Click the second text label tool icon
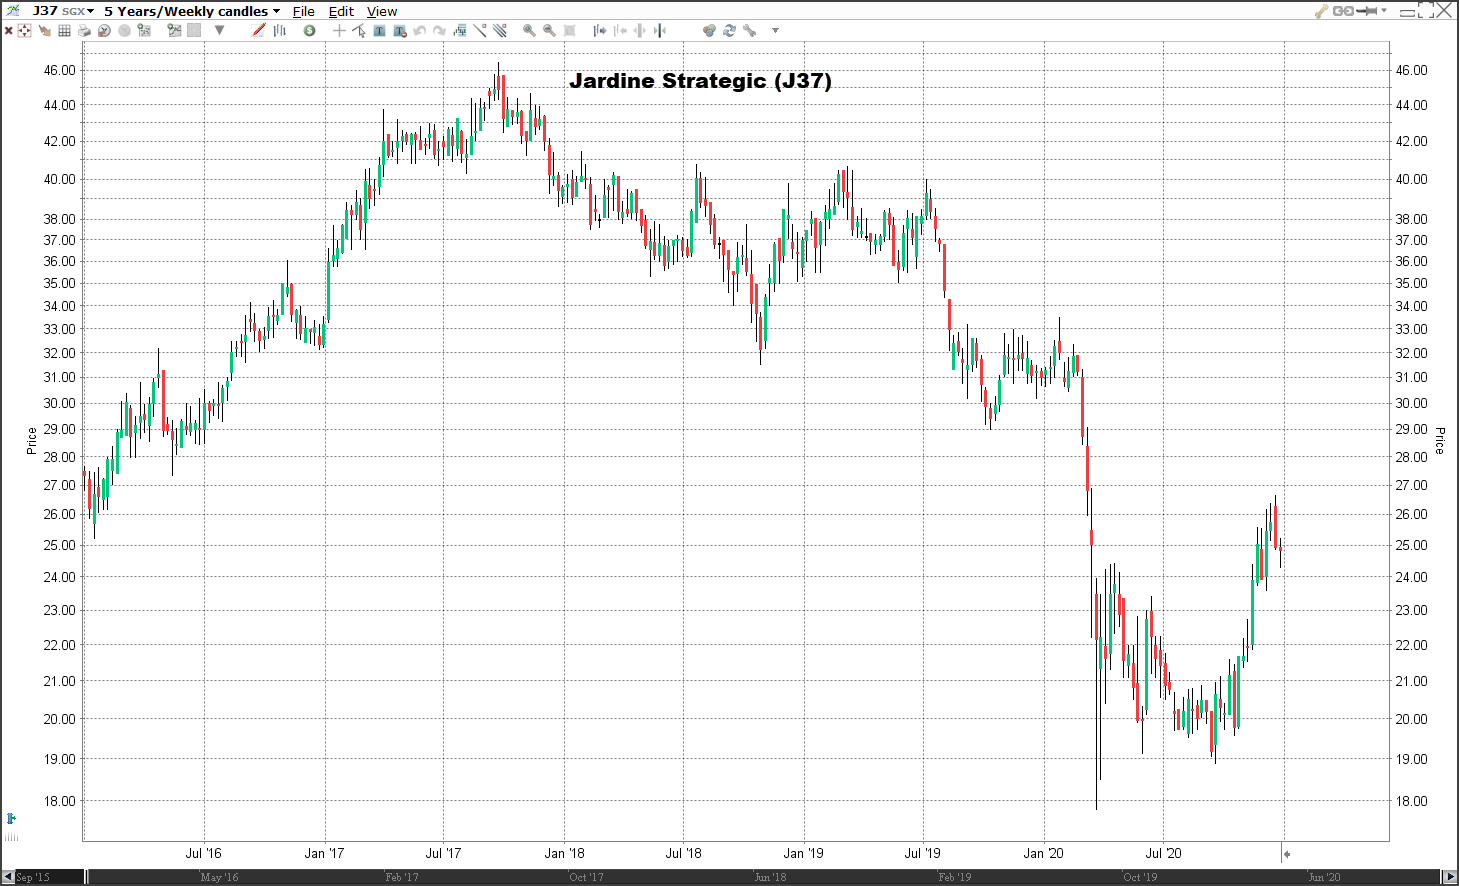 click(400, 30)
